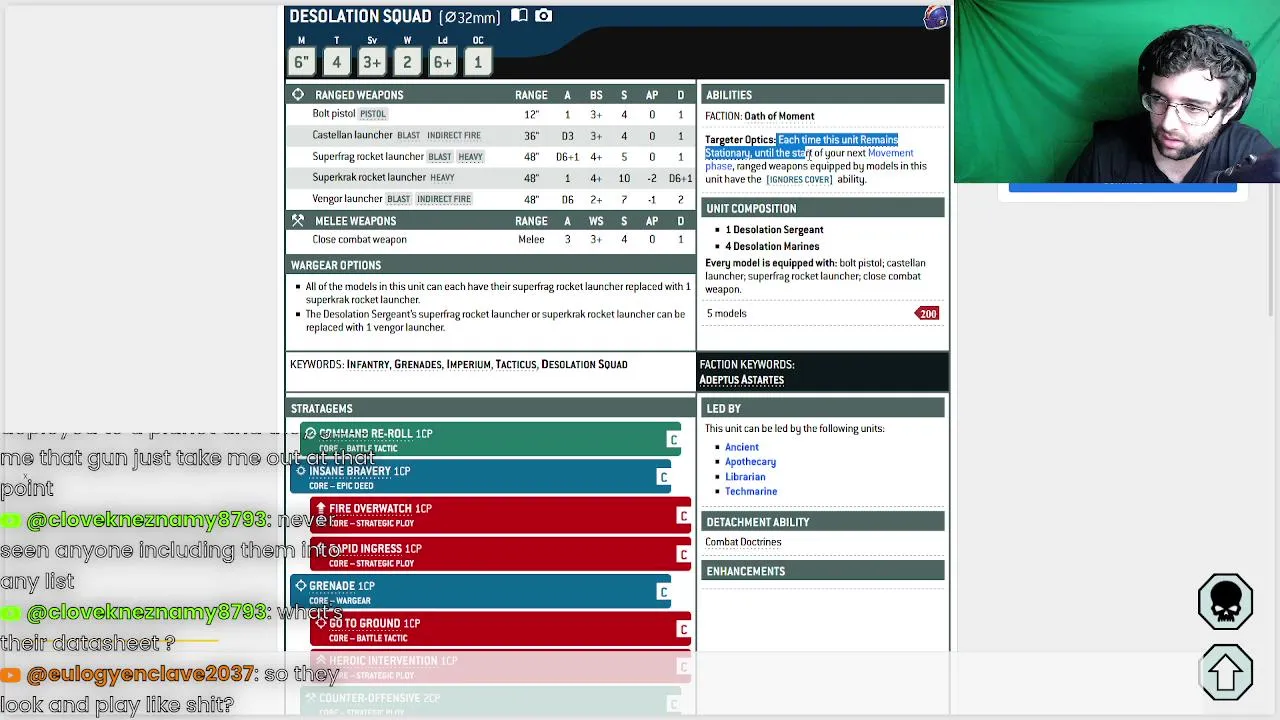Open the Apothecary leader link

point(750,462)
